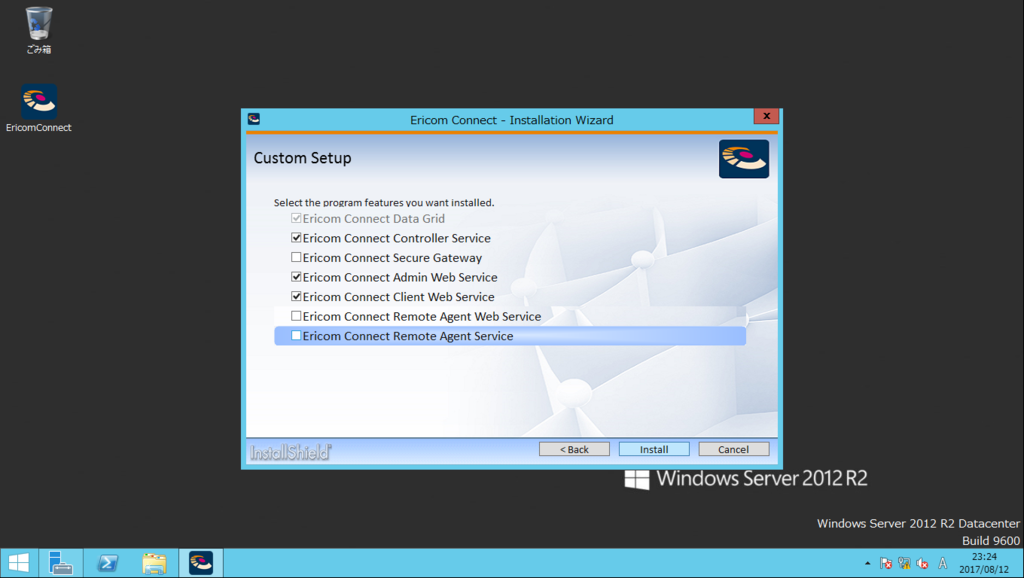Image resolution: width=1024 pixels, height=578 pixels.
Task: Click the network status tray icon
Action: pyautogui.click(x=904, y=563)
